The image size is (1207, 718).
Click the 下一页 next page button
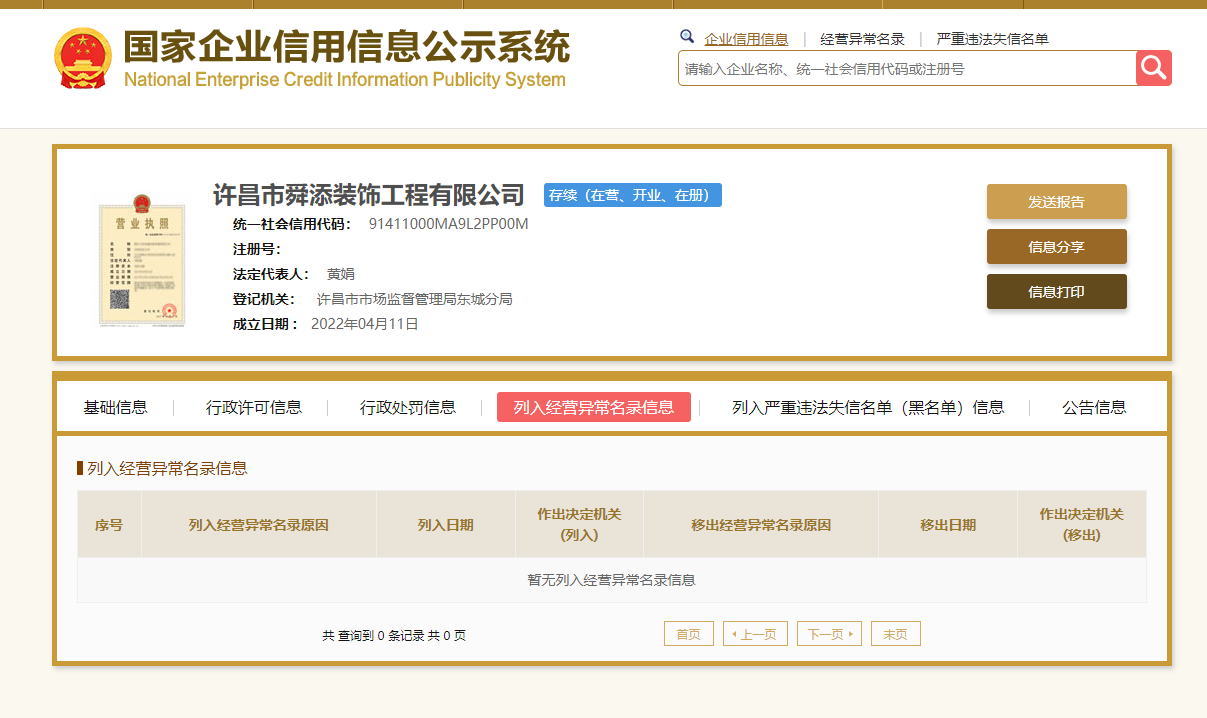click(x=829, y=634)
